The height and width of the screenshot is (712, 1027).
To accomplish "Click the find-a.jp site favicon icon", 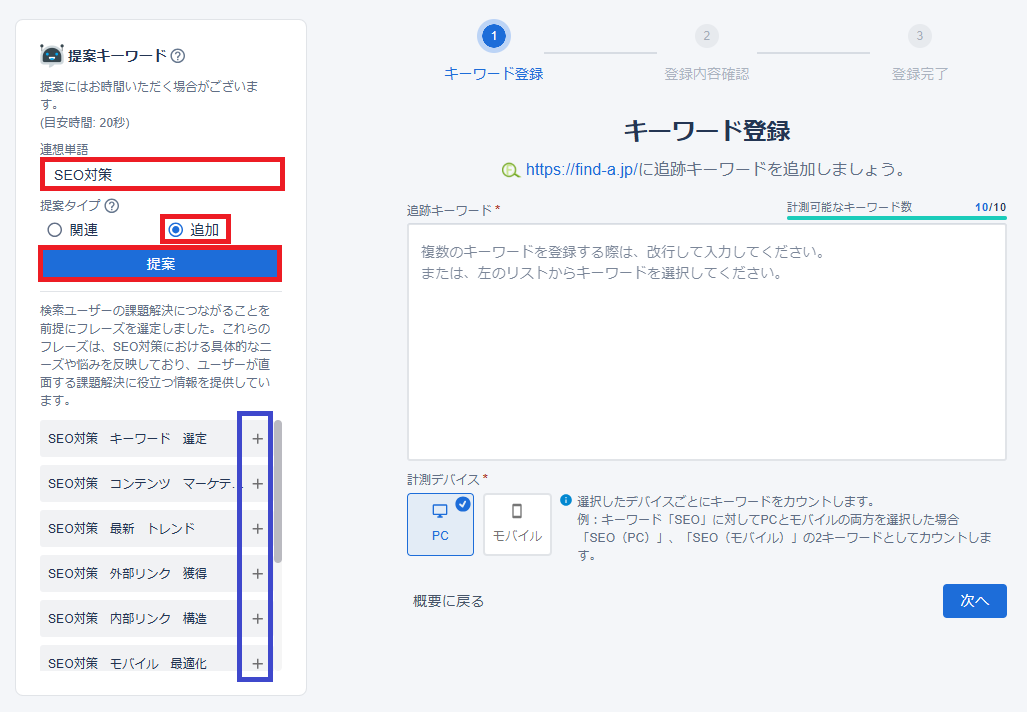I will pyautogui.click(x=511, y=170).
